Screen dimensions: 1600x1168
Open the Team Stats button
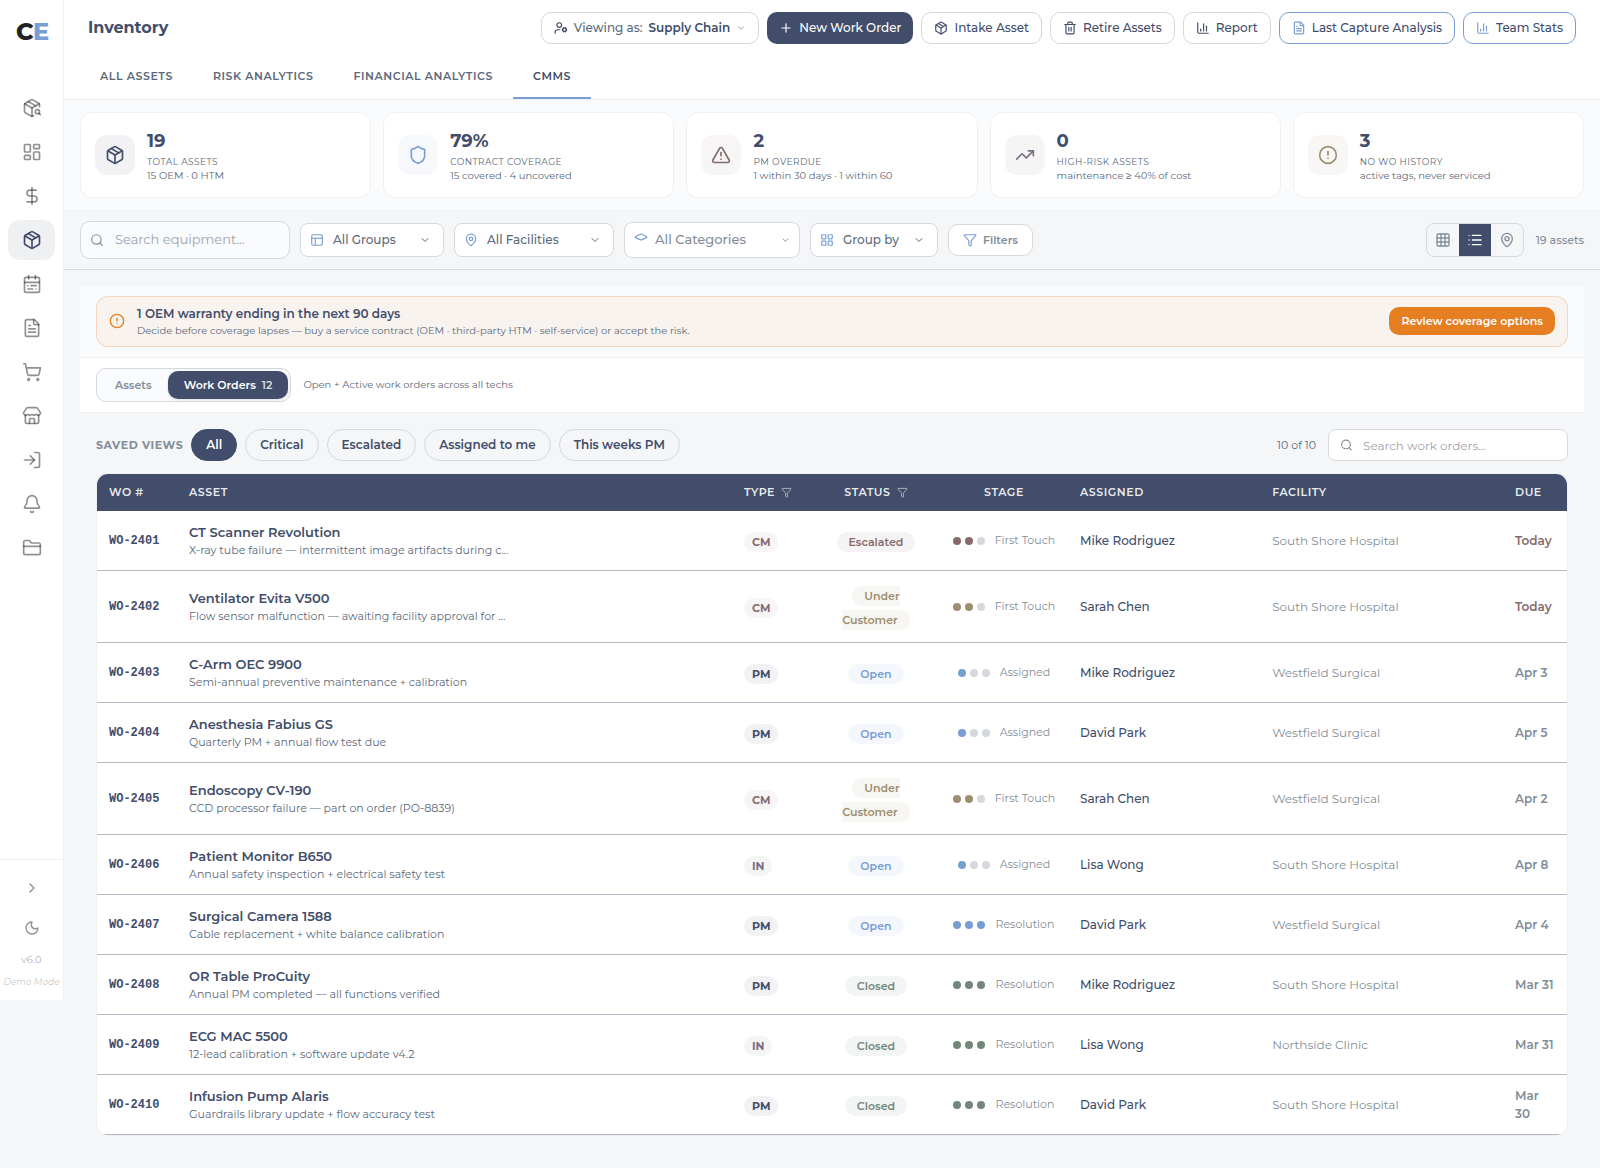tap(1519, 28)
